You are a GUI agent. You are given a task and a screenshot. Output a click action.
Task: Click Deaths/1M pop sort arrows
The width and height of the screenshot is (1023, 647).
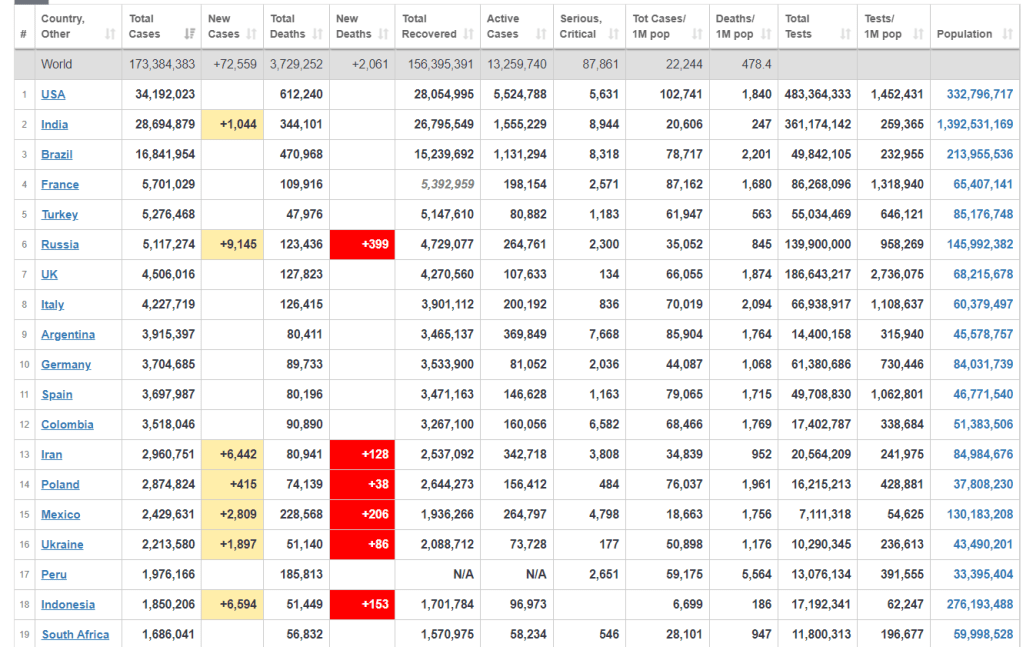[x=766, y=35]
